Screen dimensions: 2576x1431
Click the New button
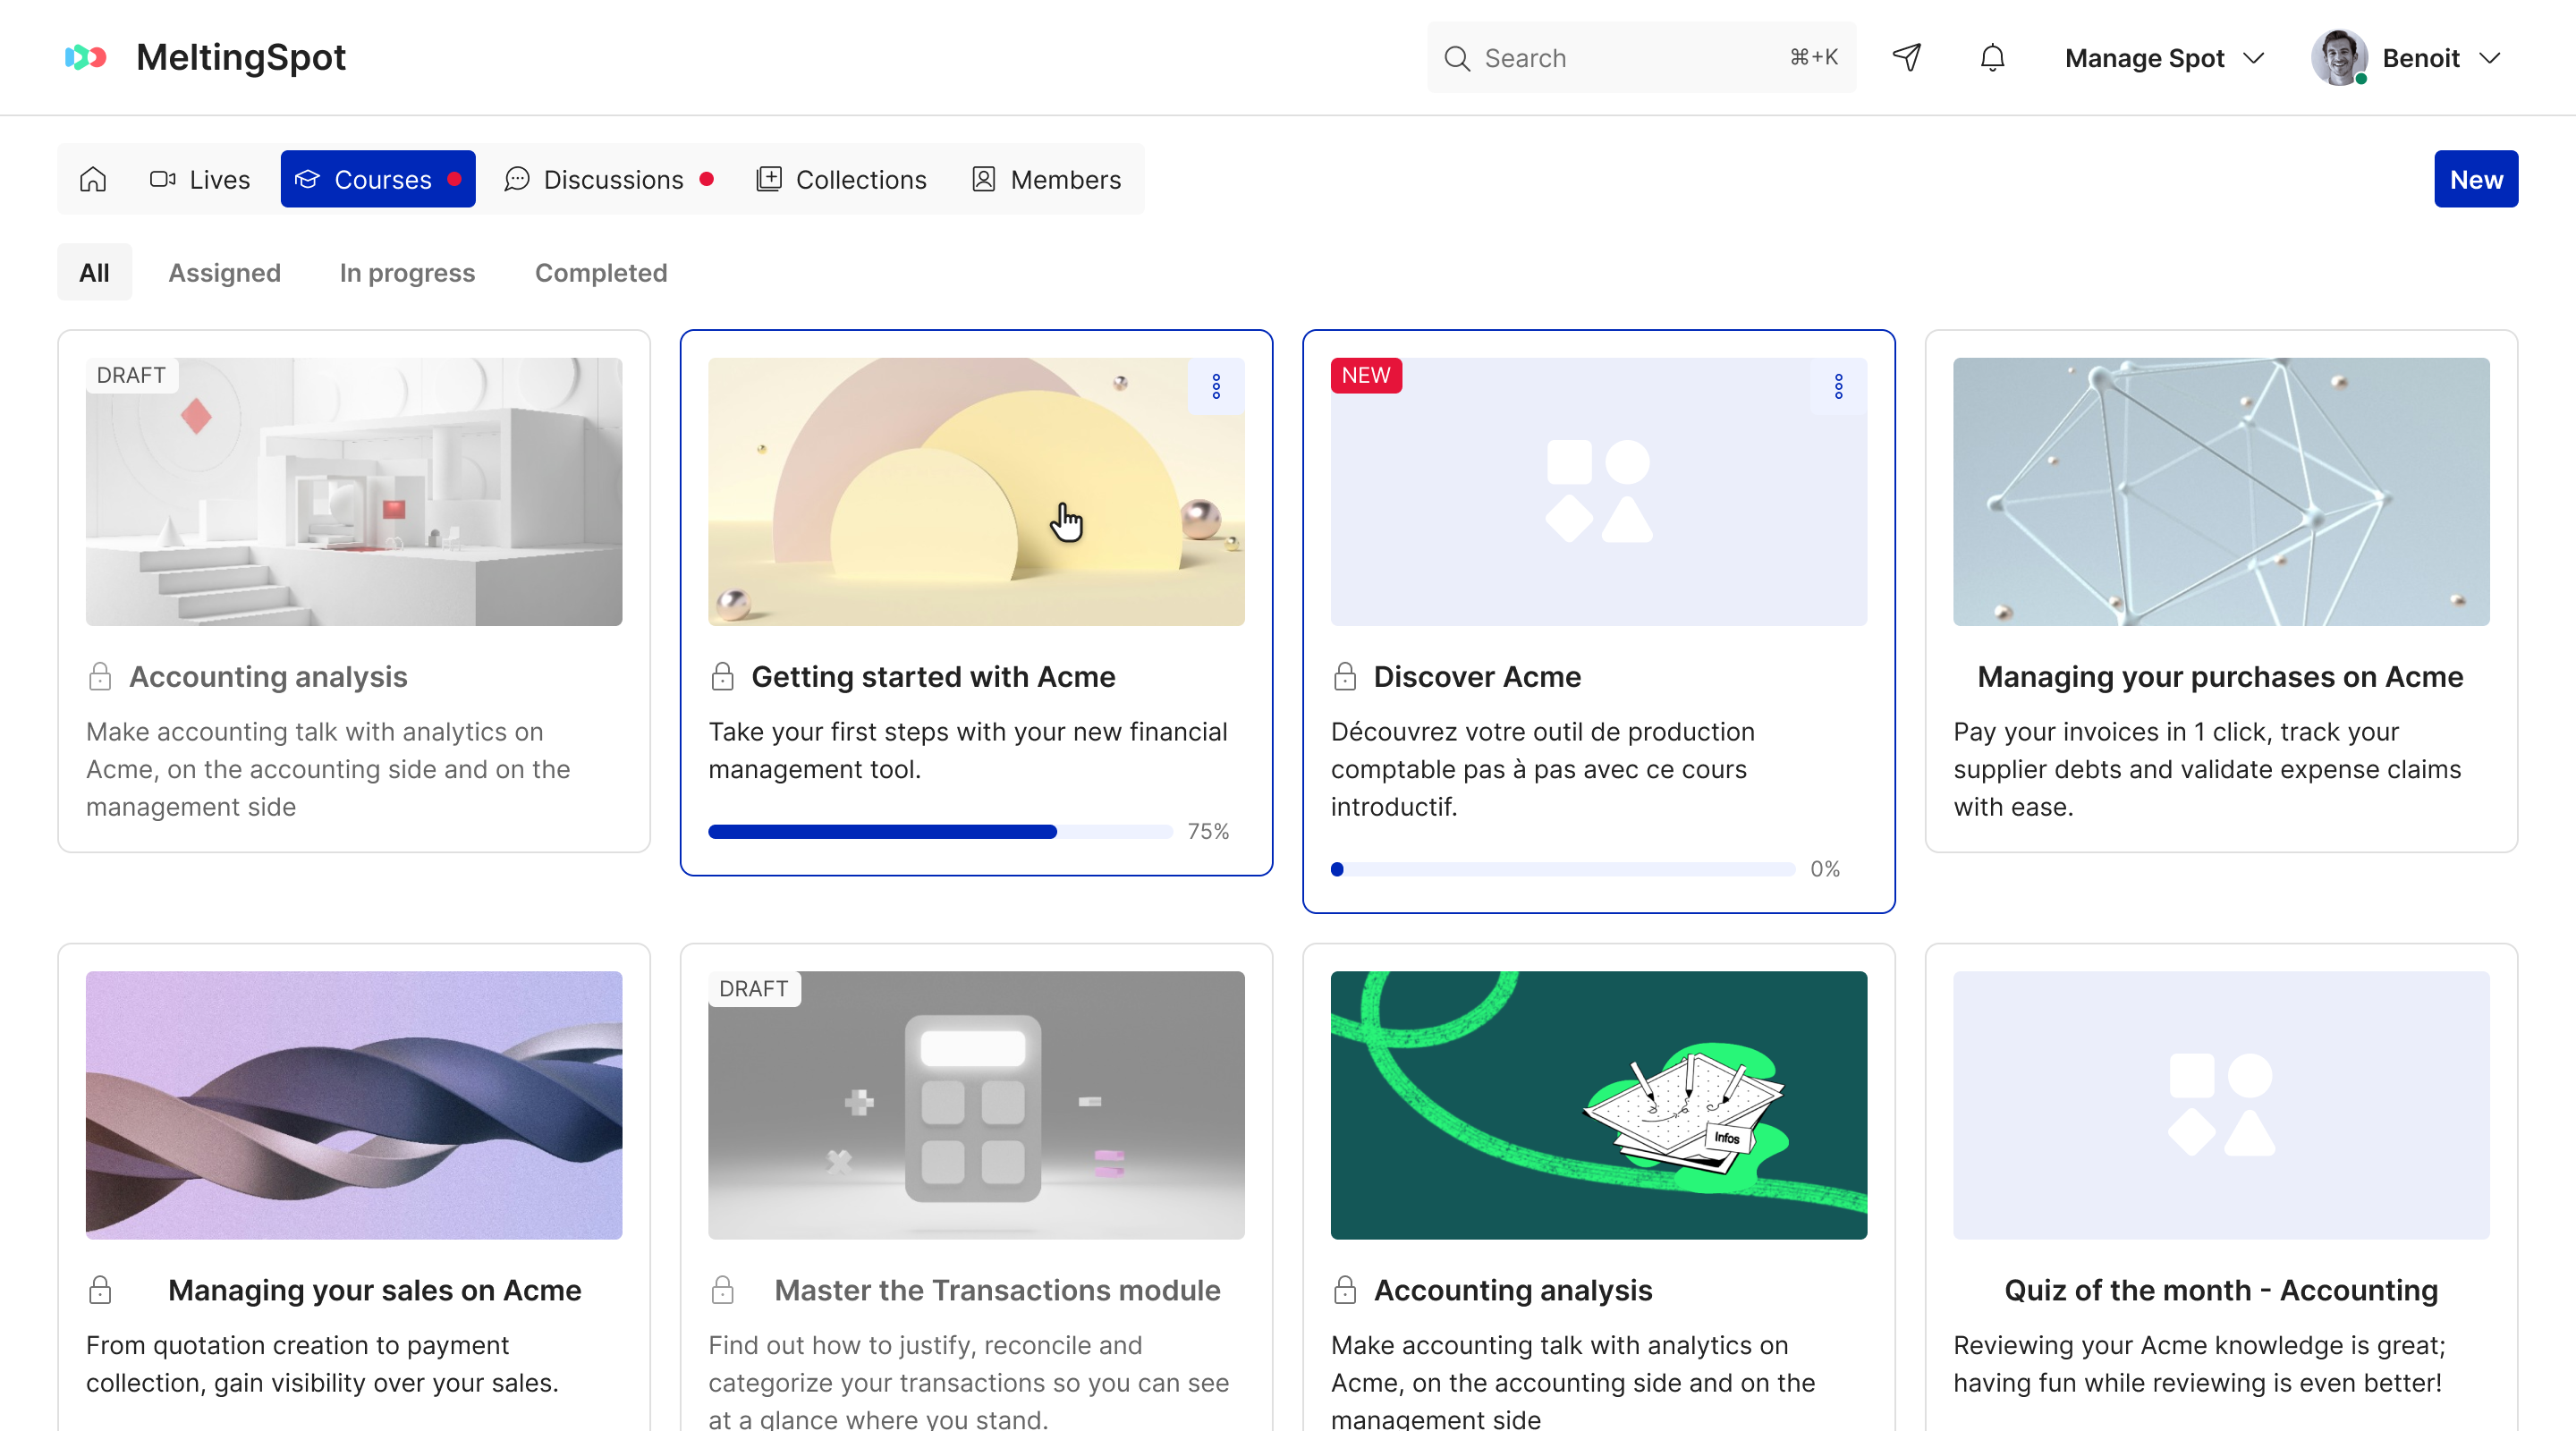coord(2476,179)
